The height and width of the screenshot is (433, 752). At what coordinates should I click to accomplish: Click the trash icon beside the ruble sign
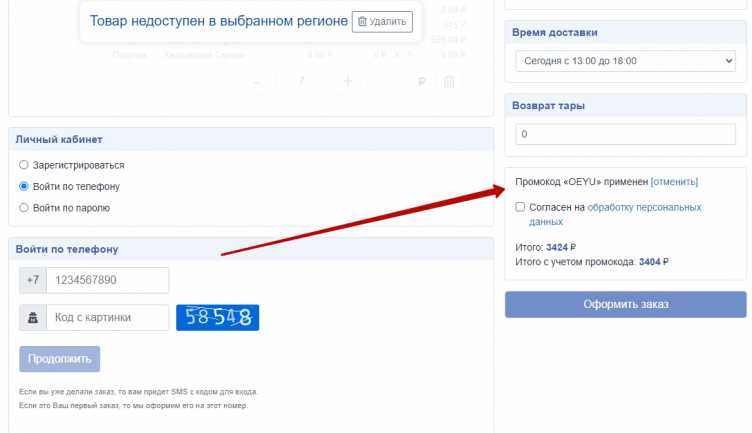coord(449,83)
